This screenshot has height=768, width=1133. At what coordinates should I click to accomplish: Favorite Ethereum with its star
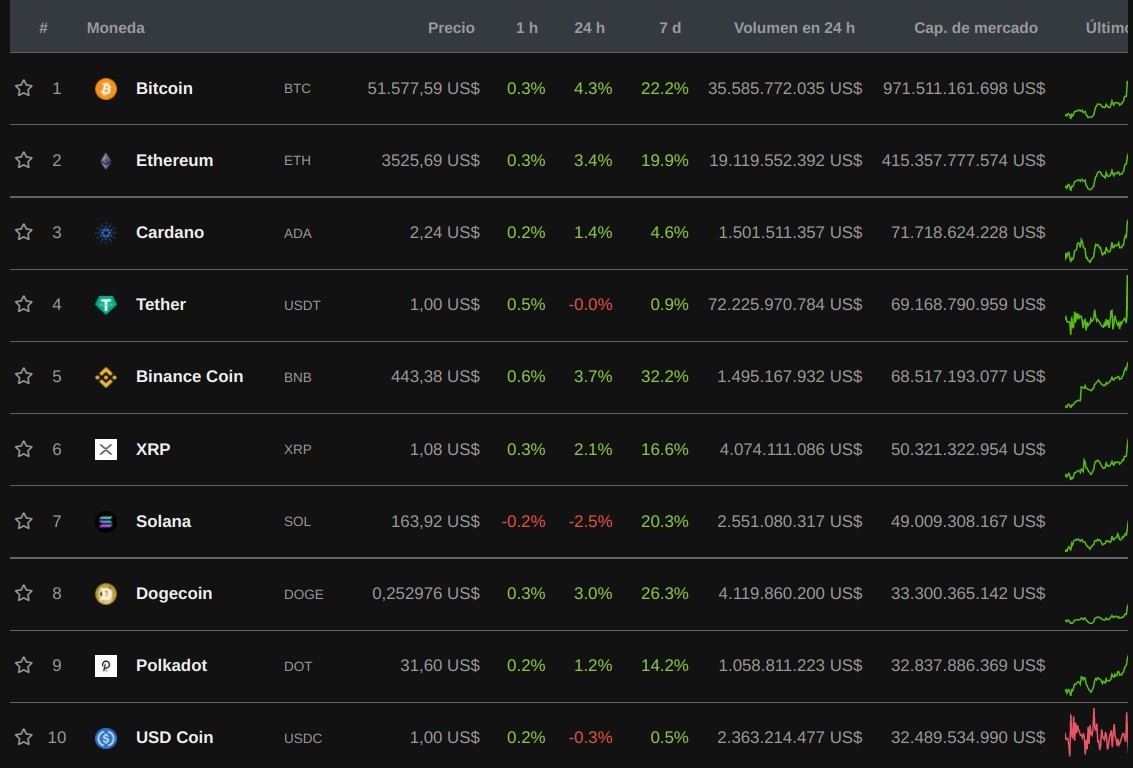point(24,160)
